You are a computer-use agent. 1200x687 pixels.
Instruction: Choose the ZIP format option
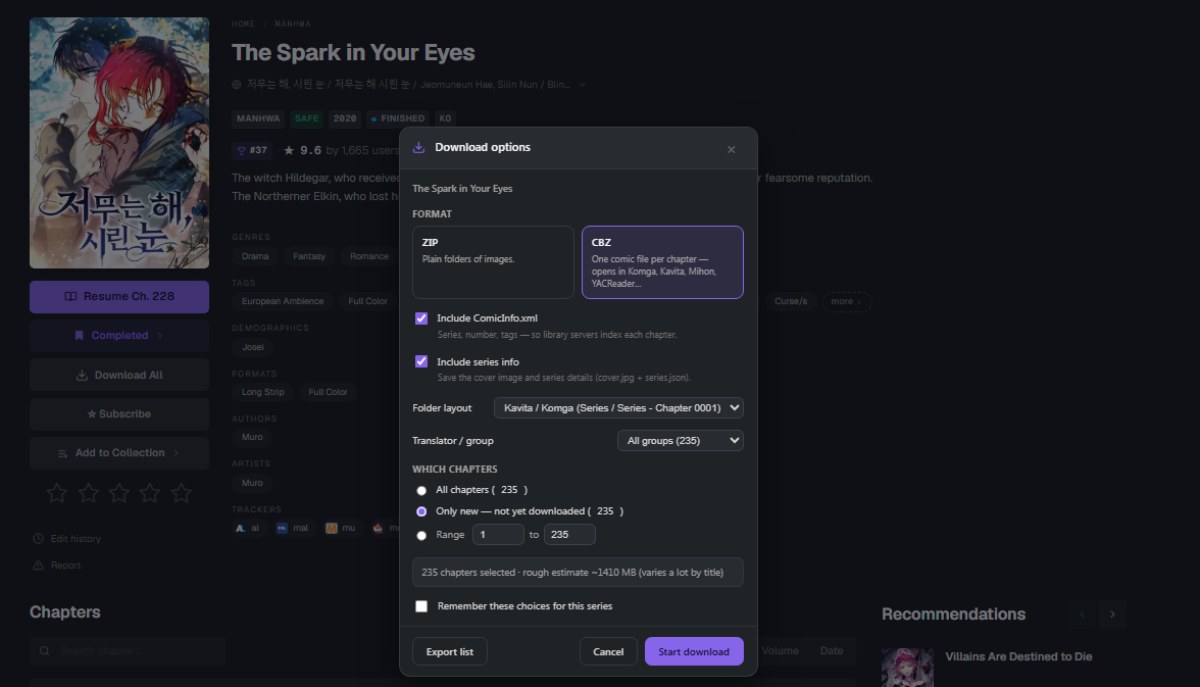(x=493, y=262)
